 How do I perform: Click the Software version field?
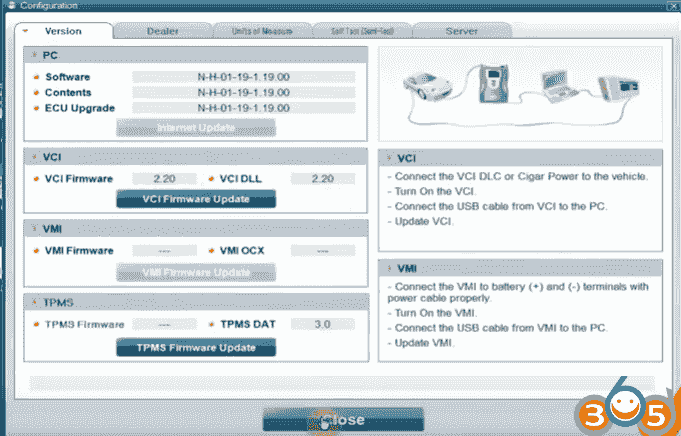tap(244, 77)
